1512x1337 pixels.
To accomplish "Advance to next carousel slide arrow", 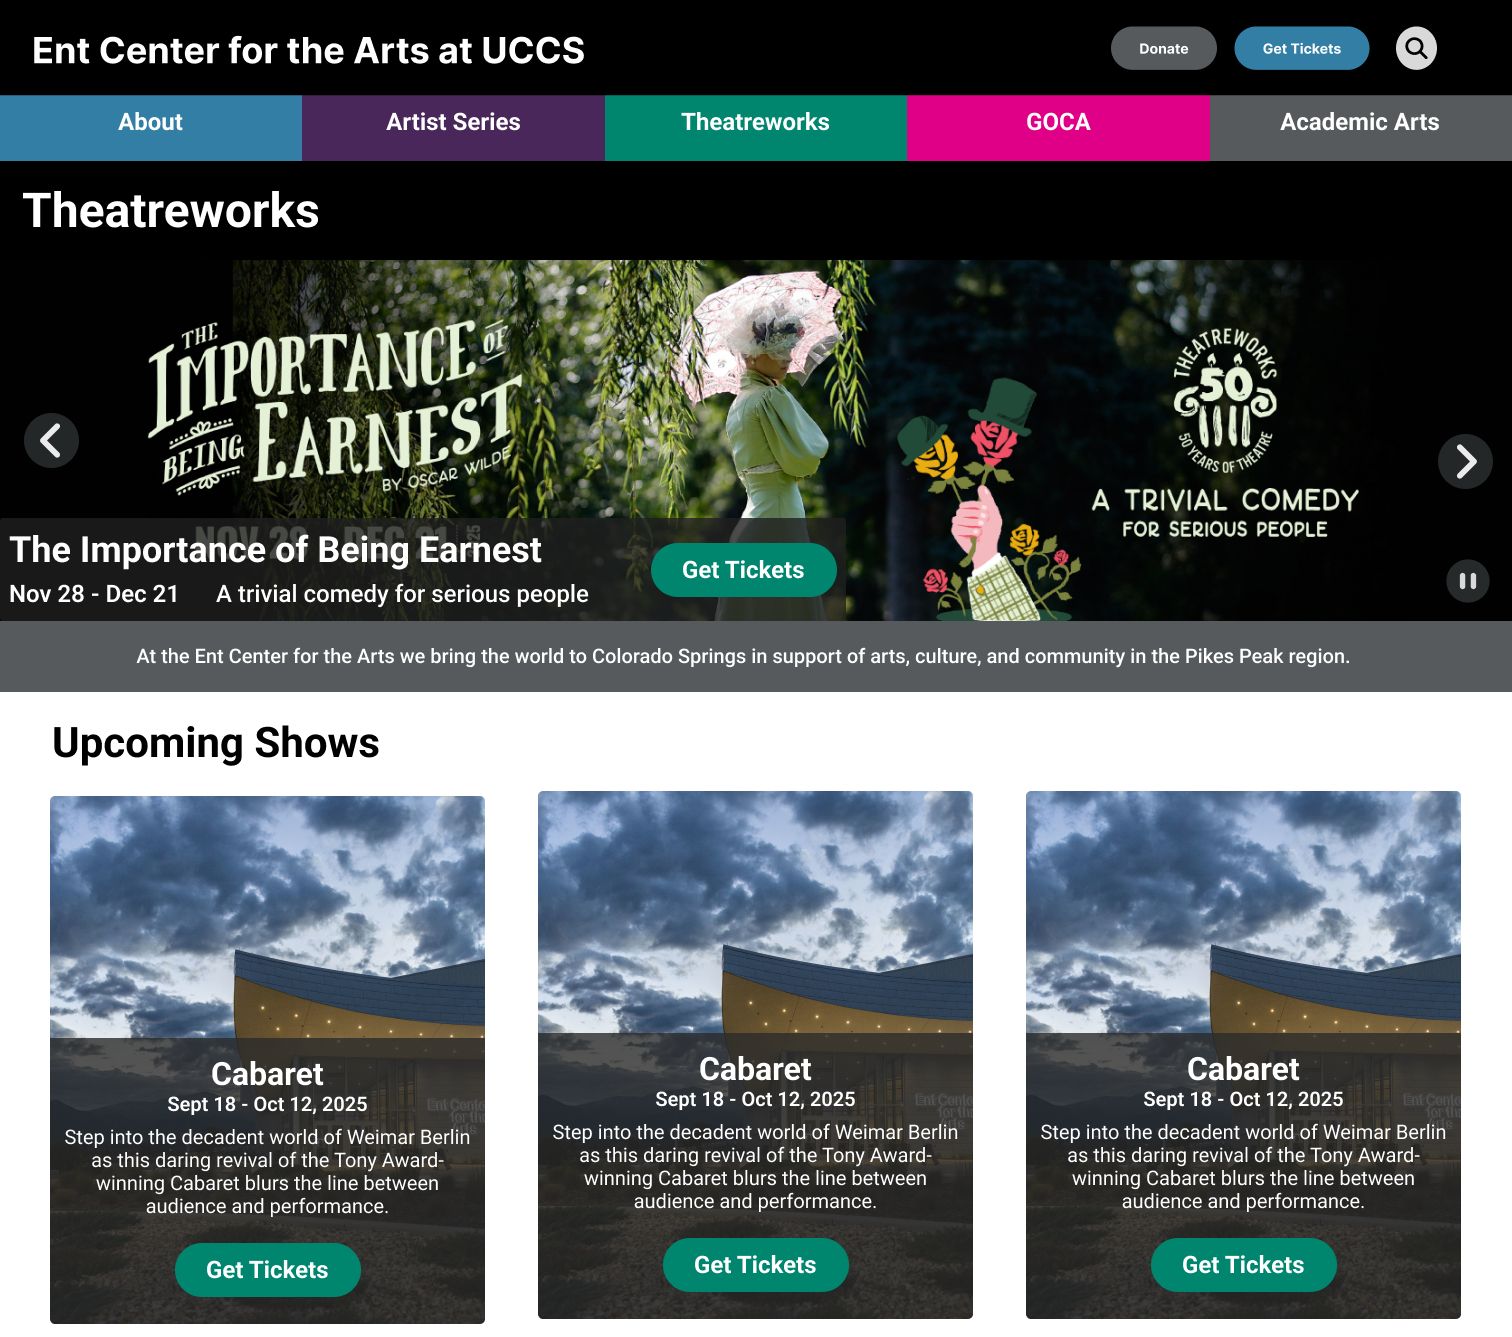I will pos(1465,461).
